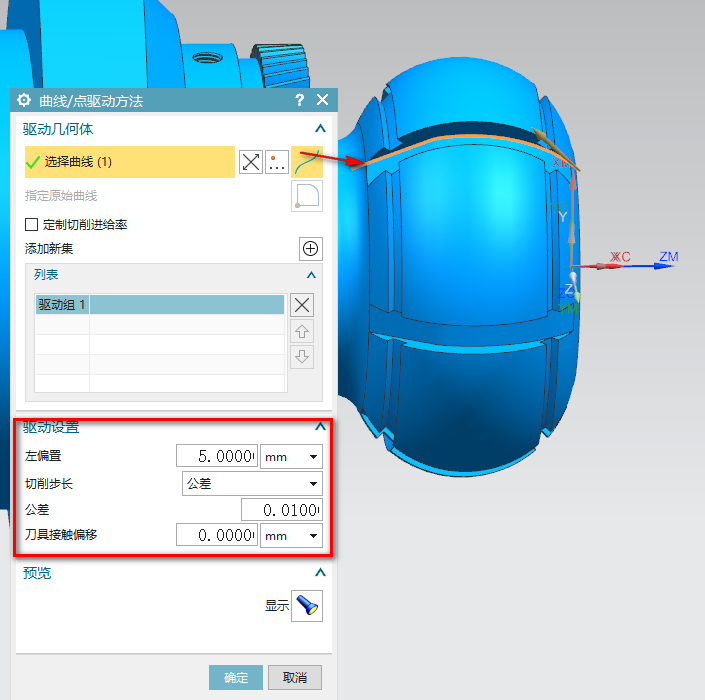This screenshot has height=700, width=705.
Task: Move drive group down with arrow icon
Action: pos(302,357)
